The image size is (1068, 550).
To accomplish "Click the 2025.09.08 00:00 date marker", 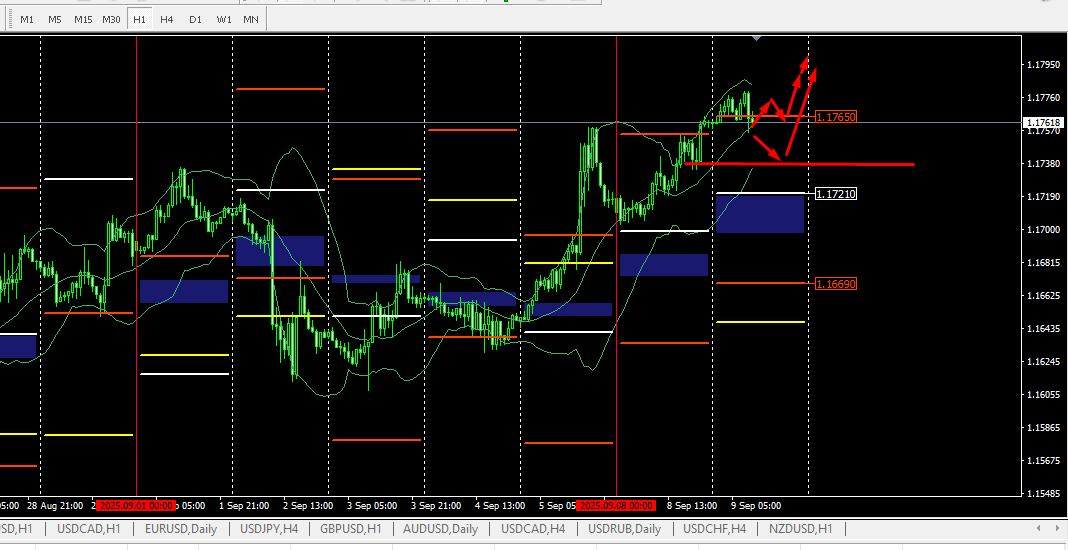I will 615,506.
